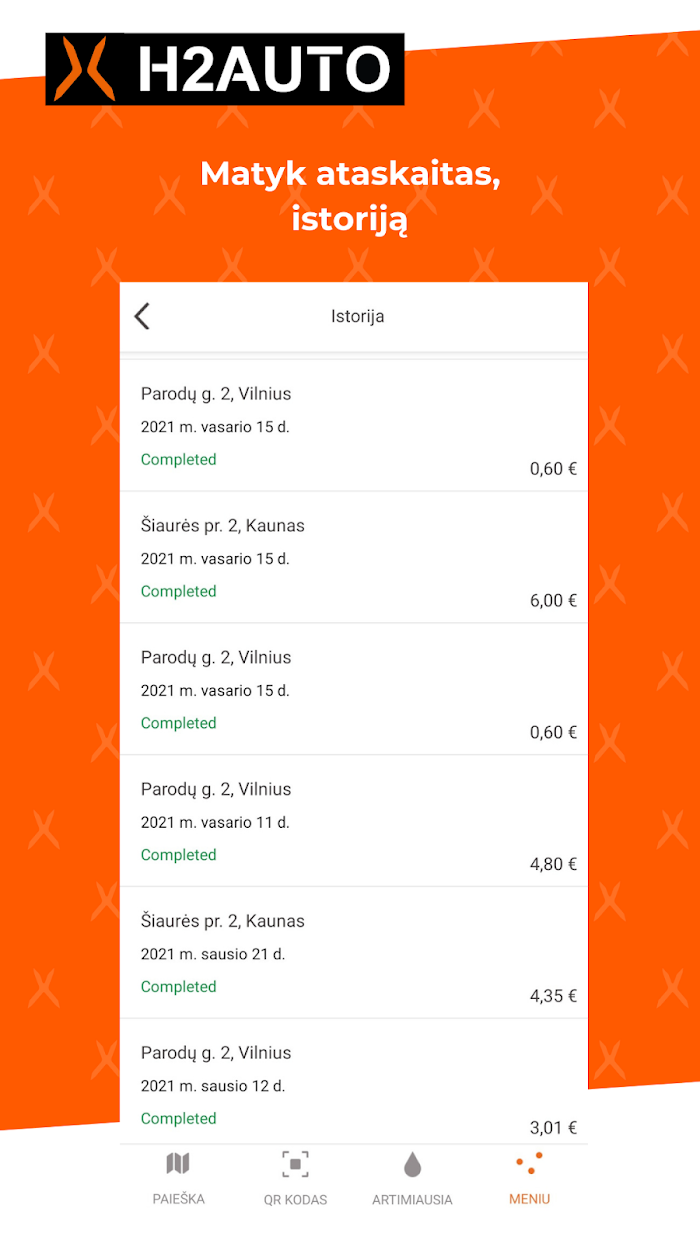Click the H2AUTO logo
The image size is (700, 1244).
click(225, 69)
